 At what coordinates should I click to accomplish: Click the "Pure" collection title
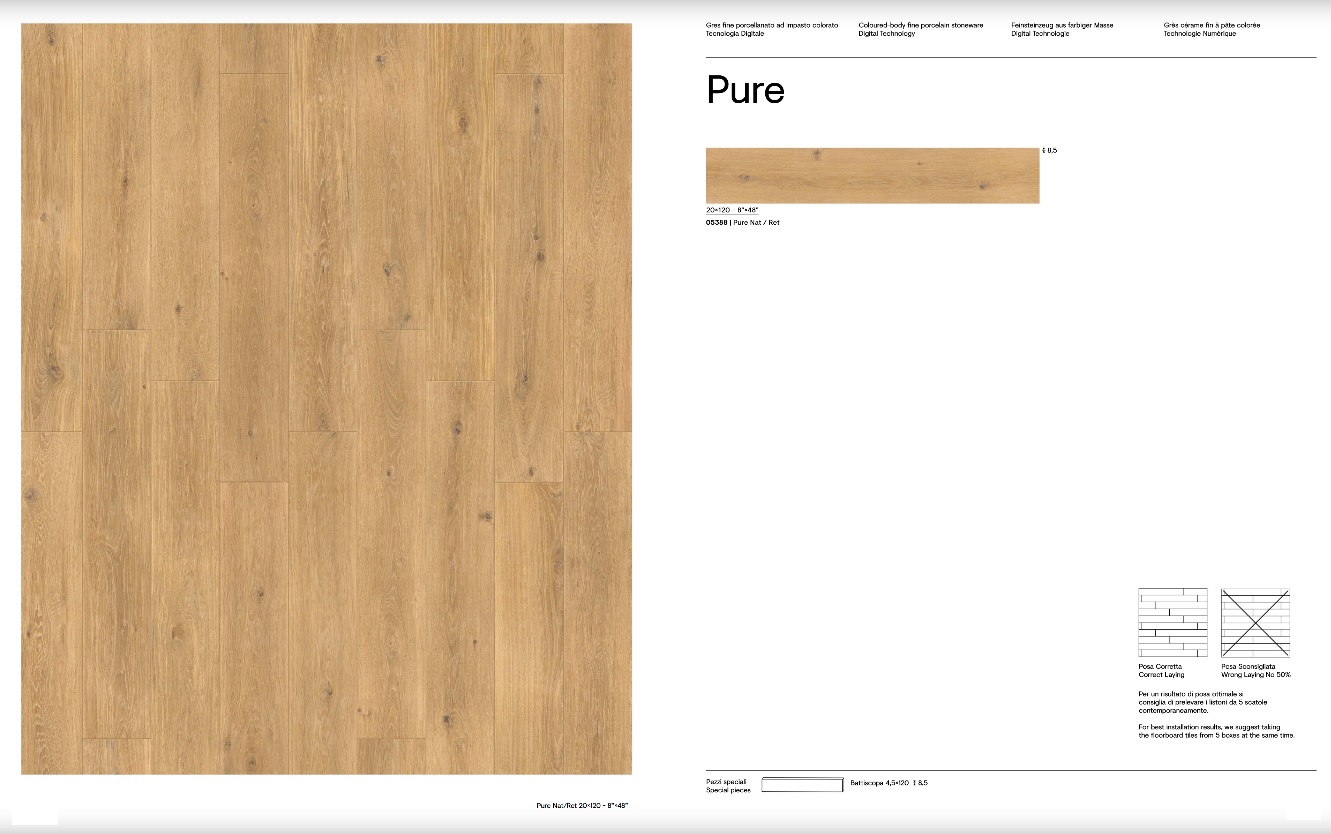(745, 91)
